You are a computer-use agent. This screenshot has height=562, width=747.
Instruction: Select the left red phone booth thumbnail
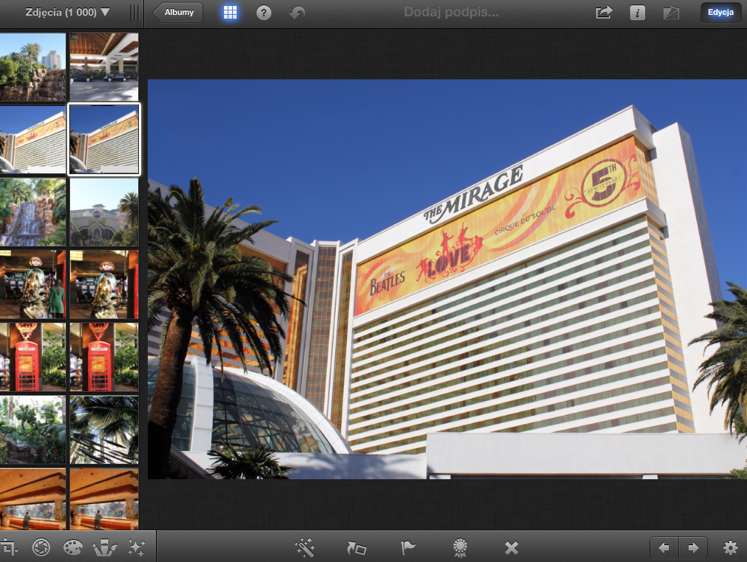click(32, 357)
